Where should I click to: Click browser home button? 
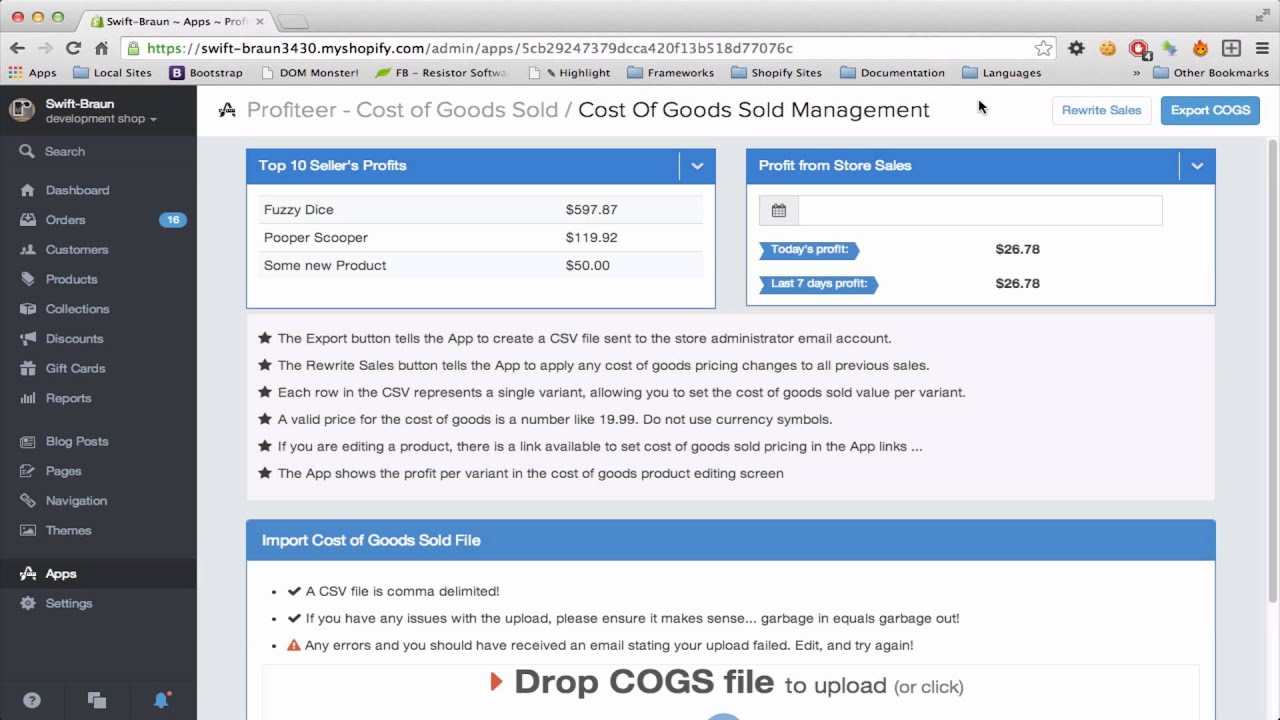[101, 48]
